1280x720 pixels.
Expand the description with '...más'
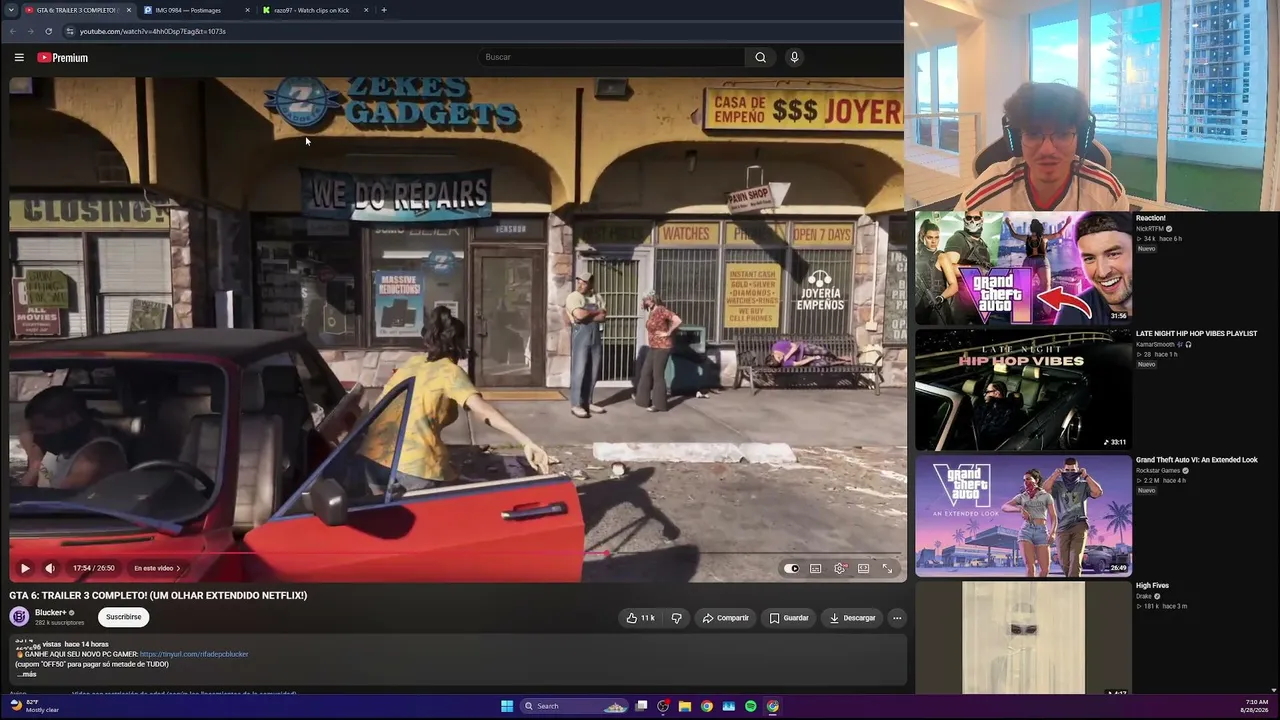[26, 674]
